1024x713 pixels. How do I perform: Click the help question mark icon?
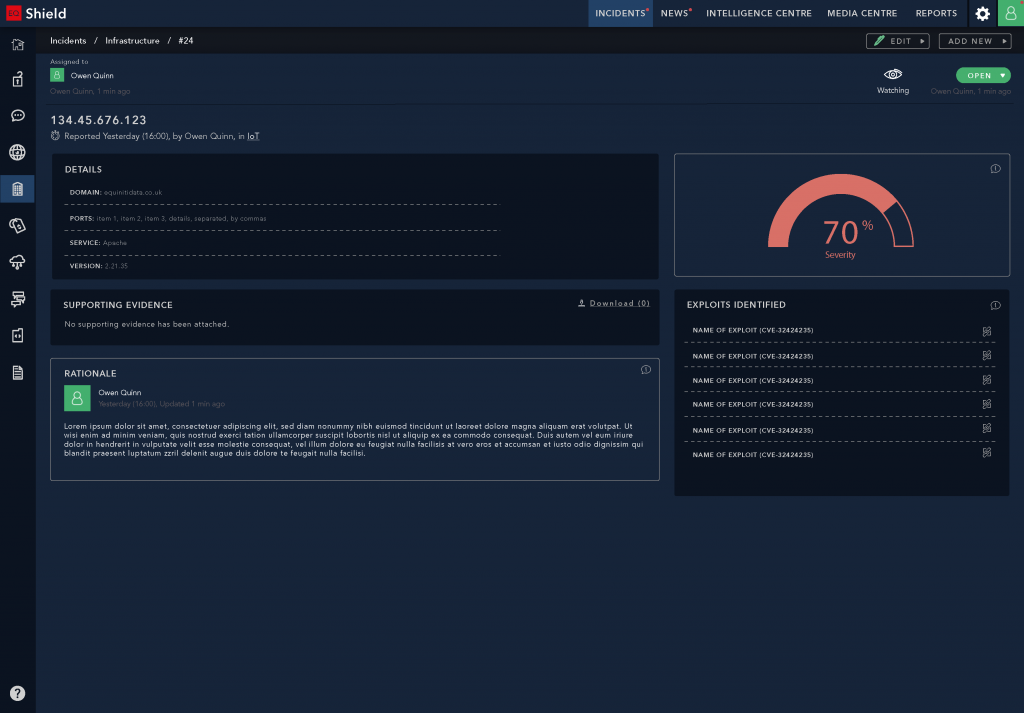(17, 693)
